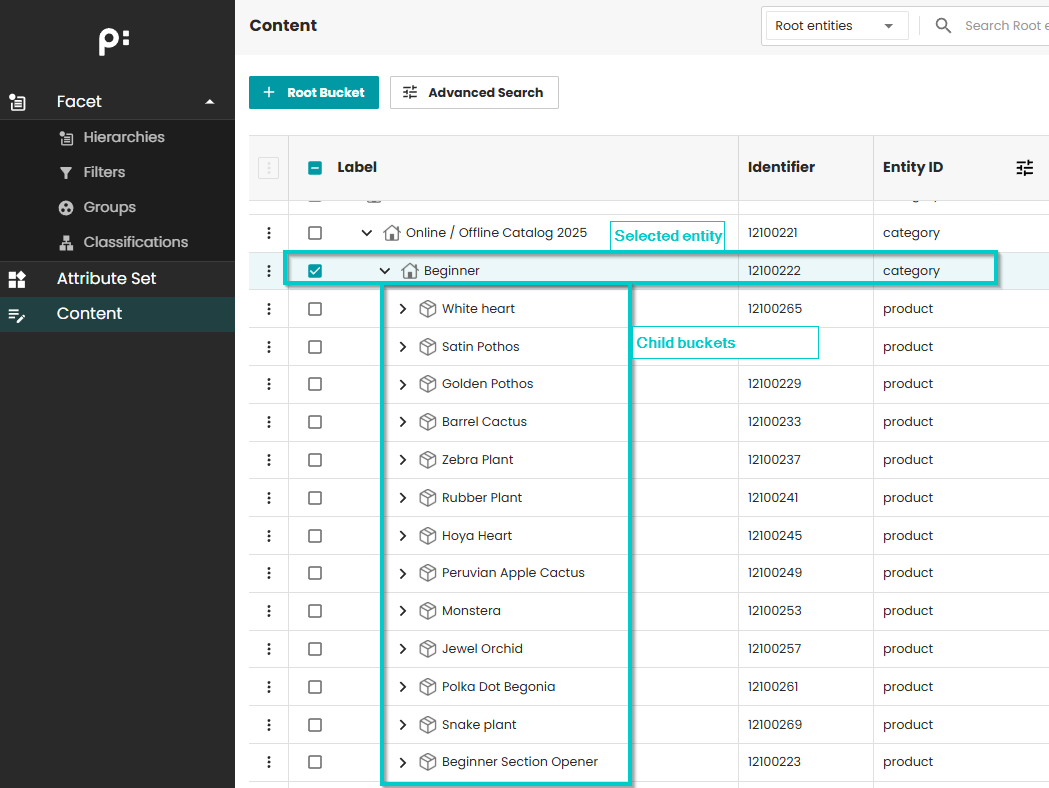Screen dimensions: 1049x788
Task: Open the three-dot menu for Beginner row
Action: click(269, 271)
